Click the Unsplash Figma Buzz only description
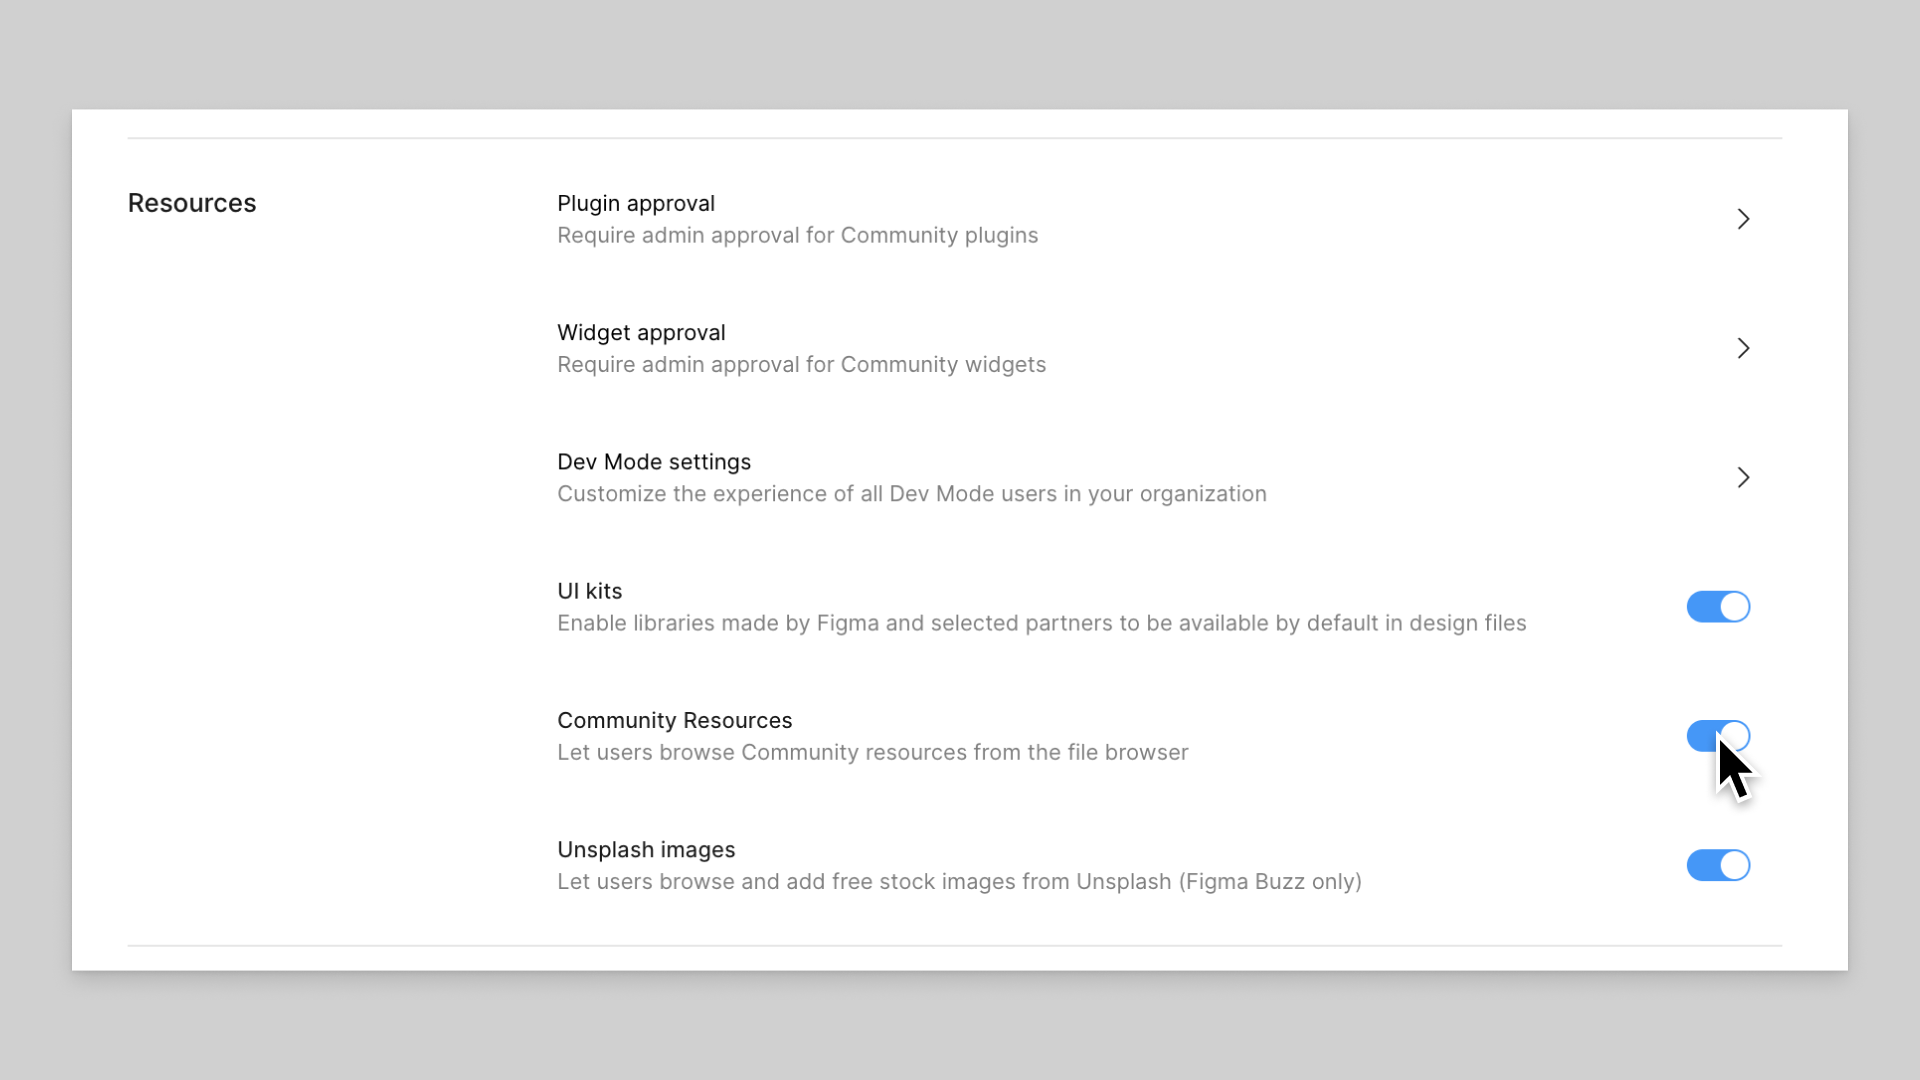Image resolution: width=1920 pixels, height=1080 pixels. click(x=960, y=882)
